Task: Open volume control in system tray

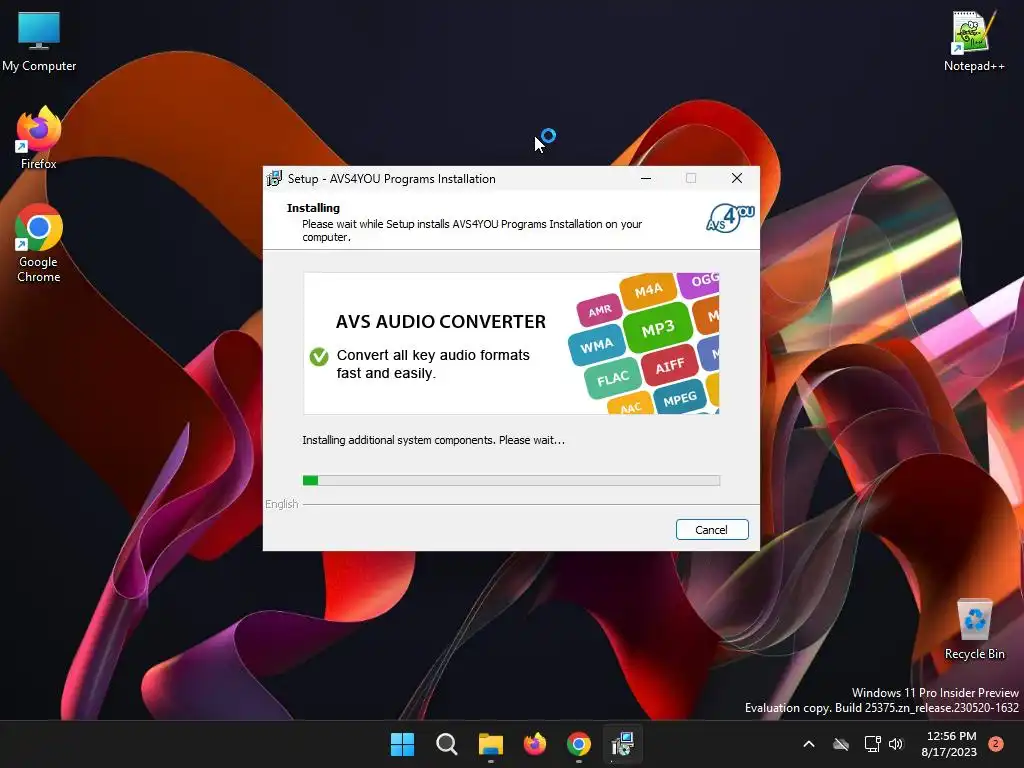Action: (x=896, y=744)
